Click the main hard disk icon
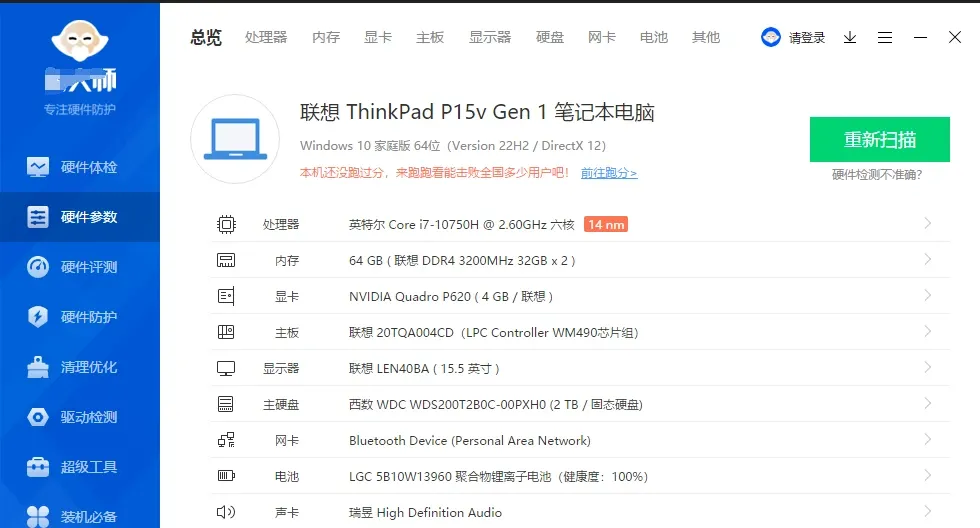980x528 pixels. pyautogui.click(x=226, y=404)
